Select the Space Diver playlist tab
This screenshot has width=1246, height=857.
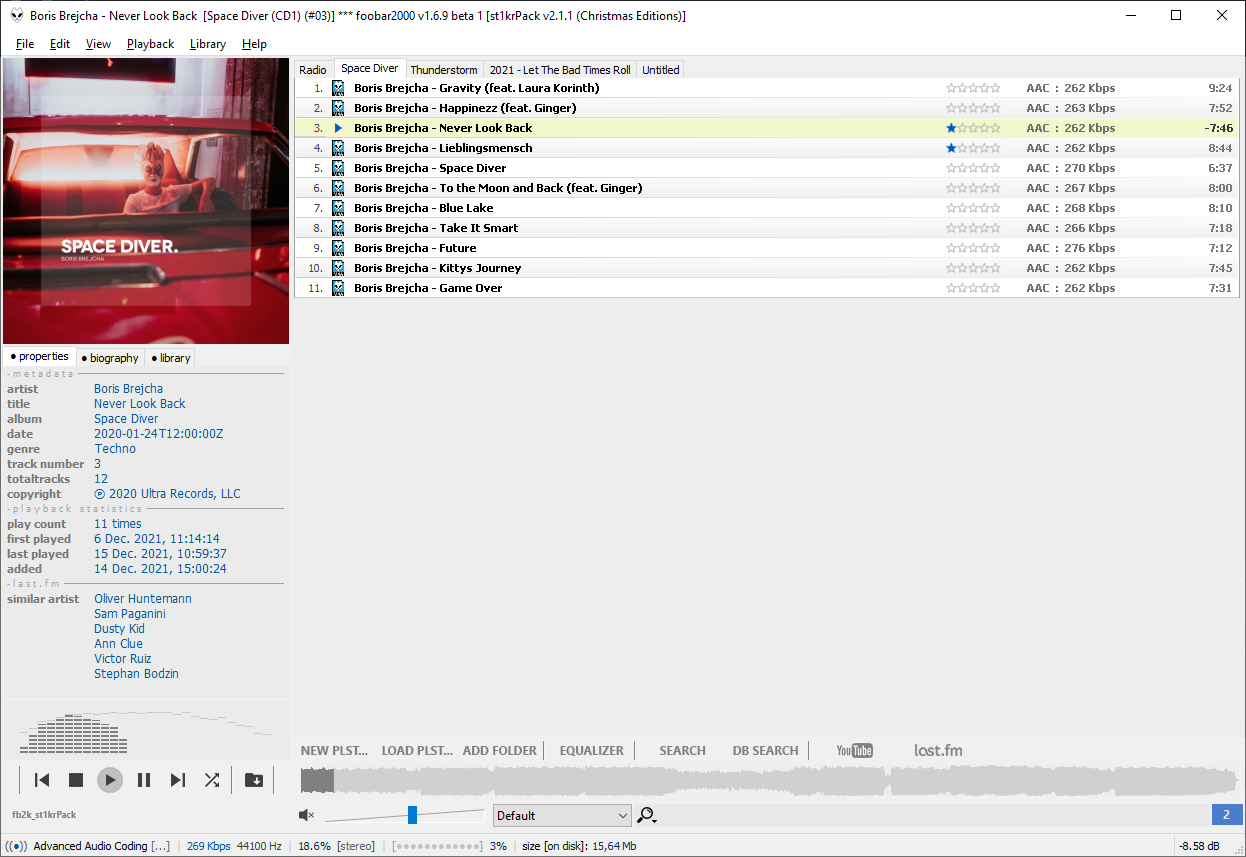point(370,69)
